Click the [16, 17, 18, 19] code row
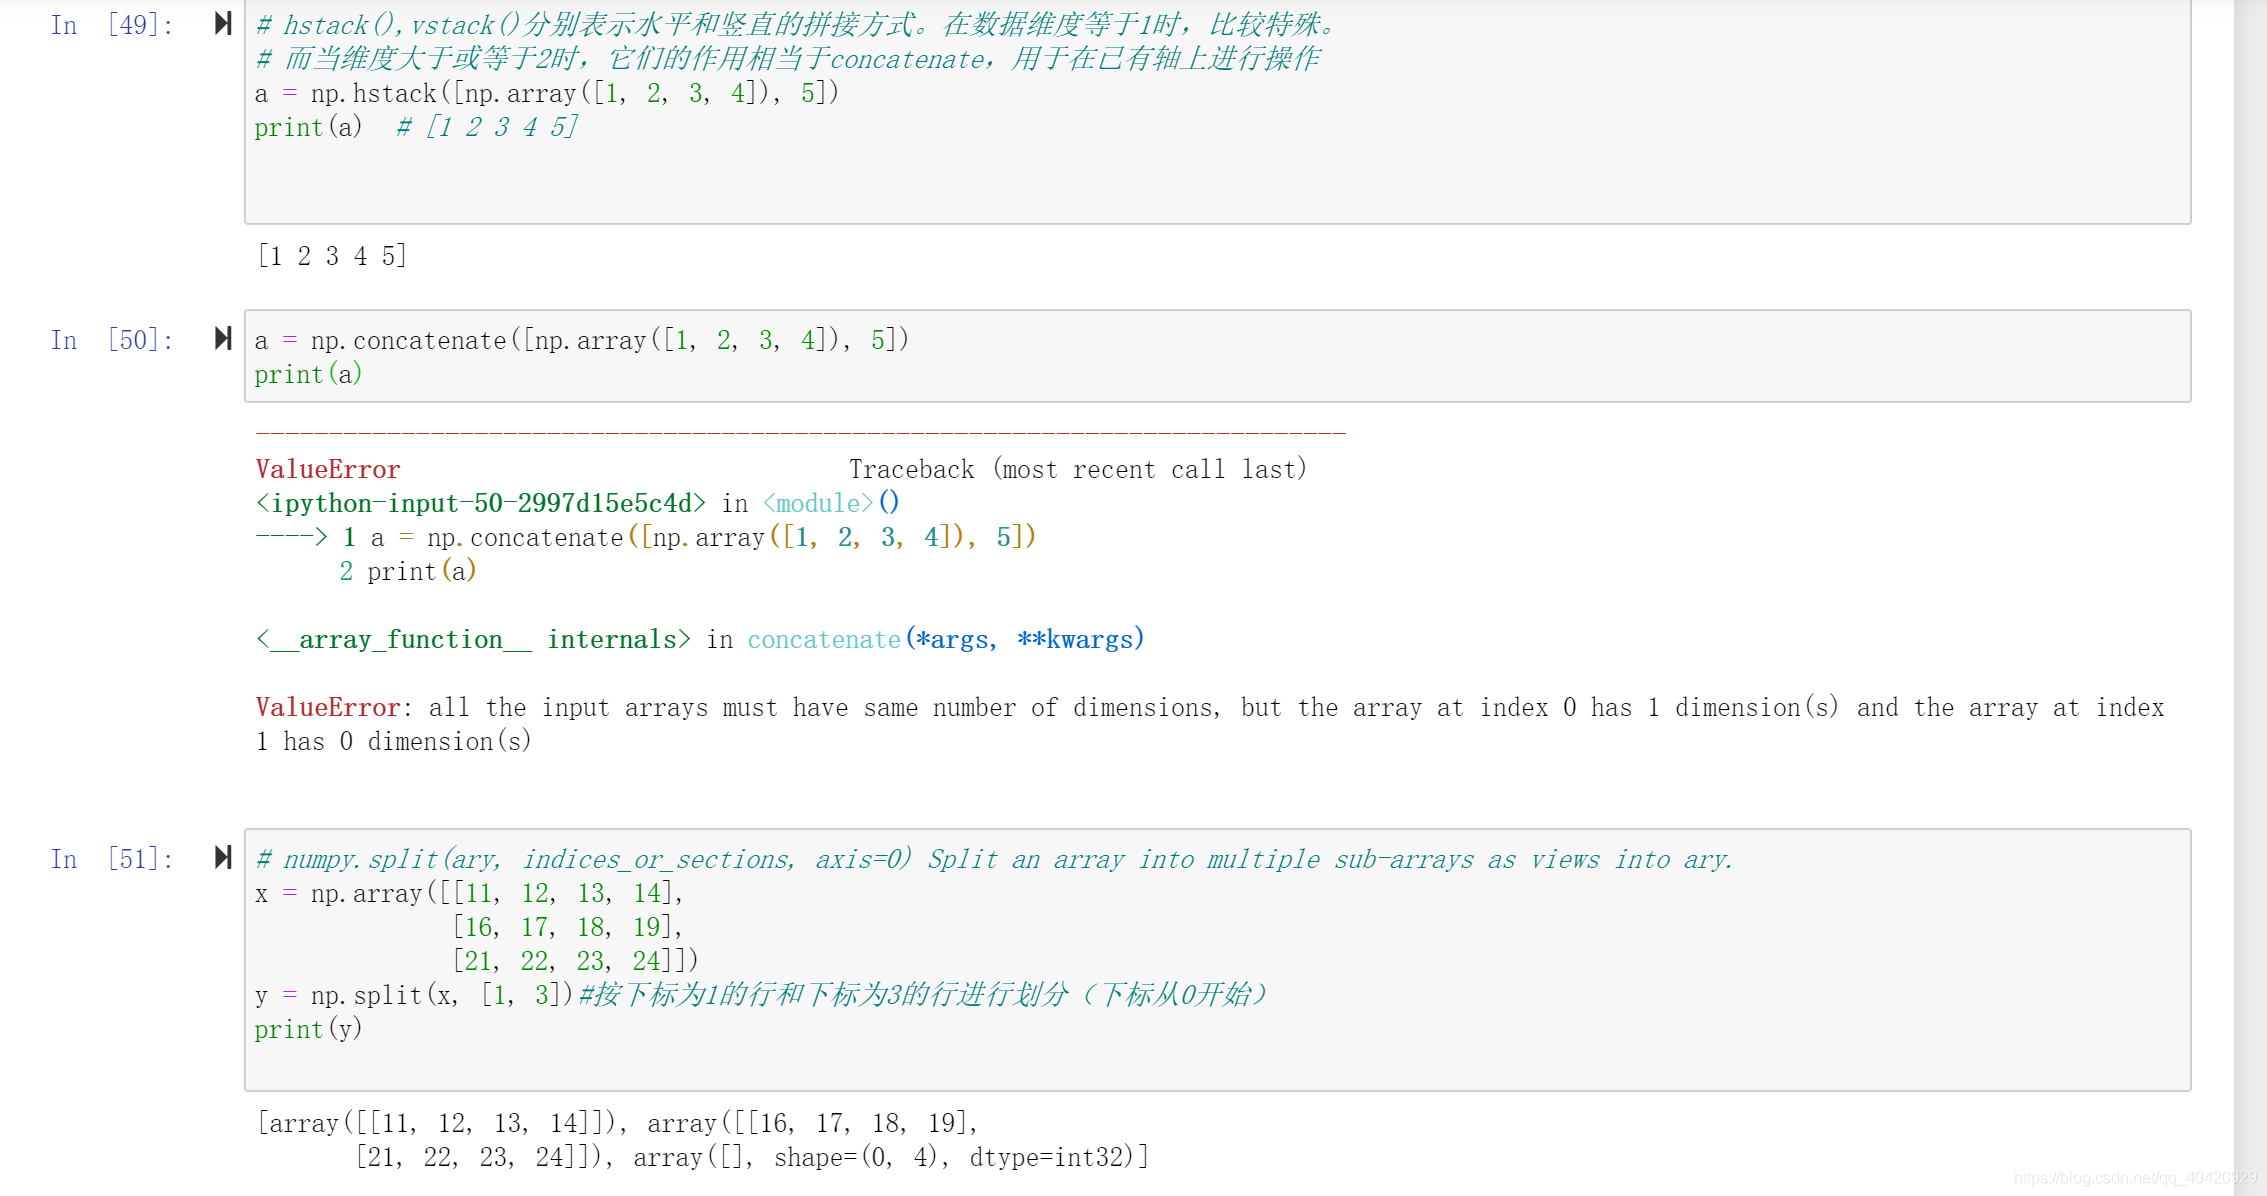The width and height of the screenshot is (2267, 1196). click(567, 927)
